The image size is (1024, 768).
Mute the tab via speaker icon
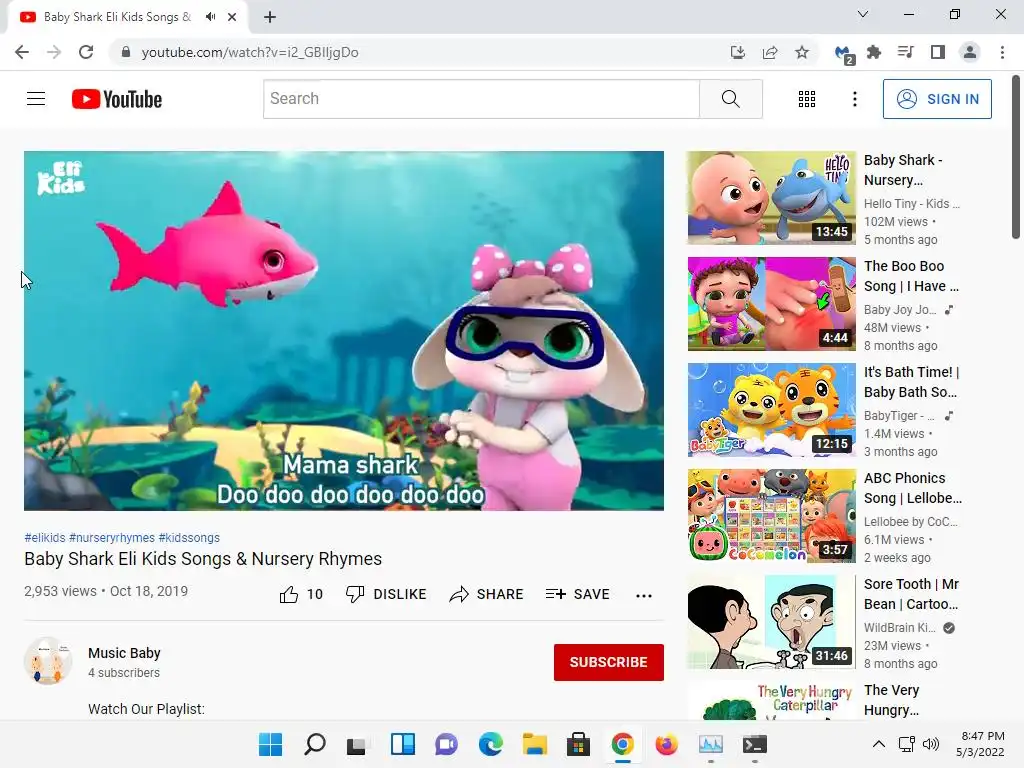(210, 17)
